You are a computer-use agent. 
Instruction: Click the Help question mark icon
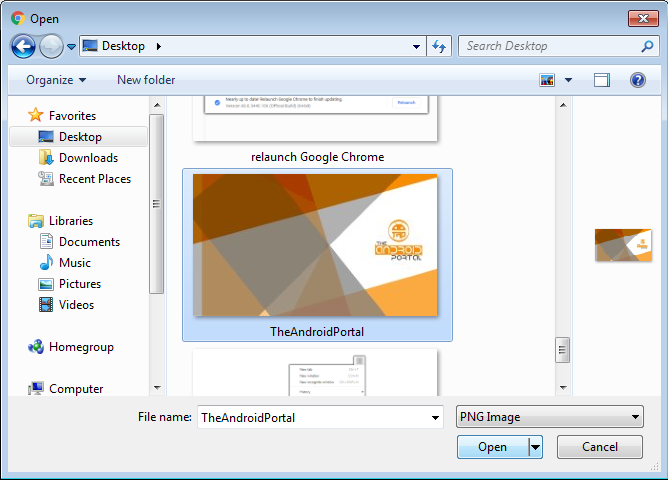click(x=638, y=80)
